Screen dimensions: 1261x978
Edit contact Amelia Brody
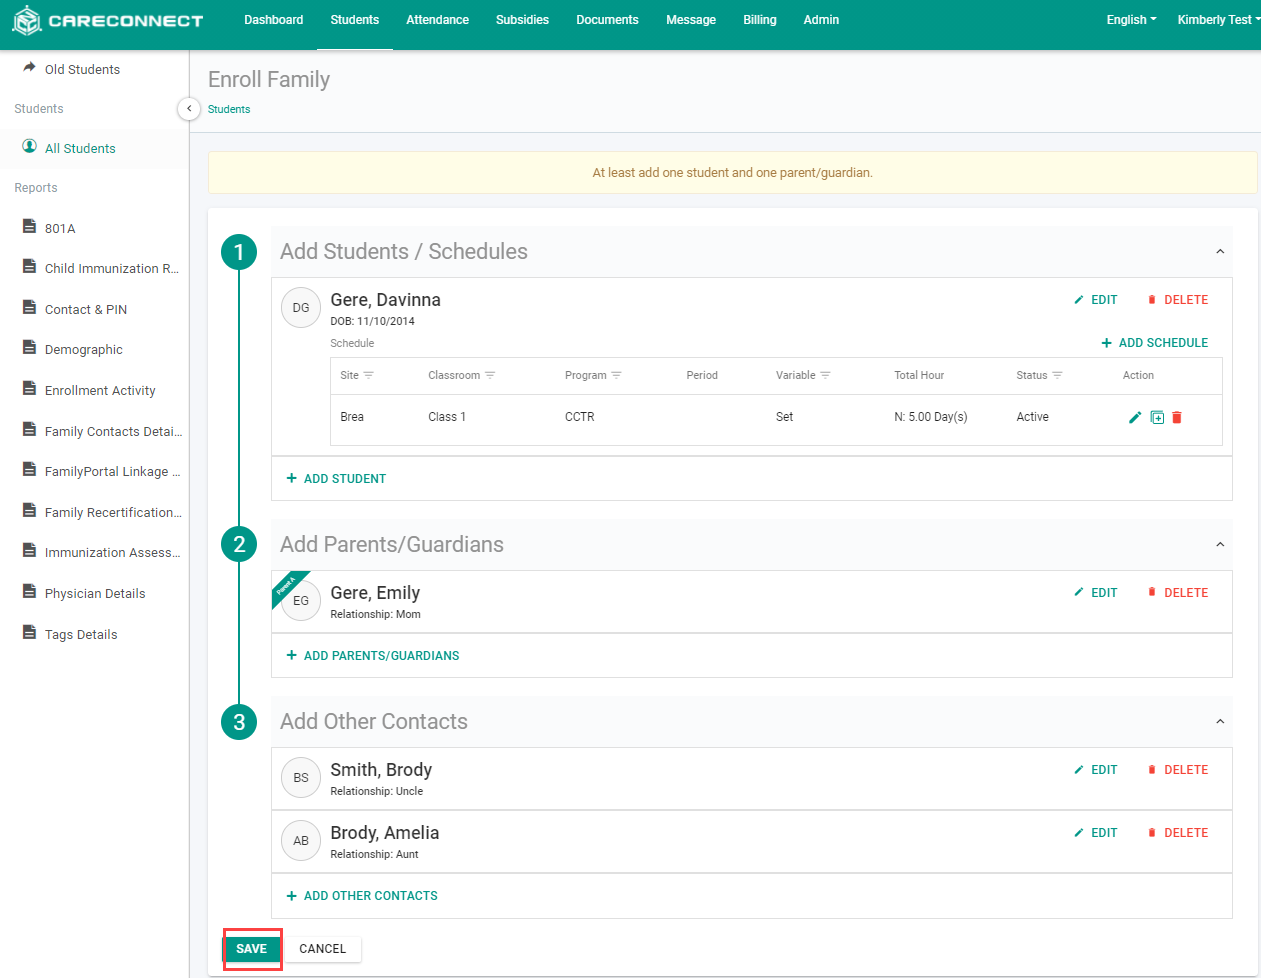[x=1096, y=833]
